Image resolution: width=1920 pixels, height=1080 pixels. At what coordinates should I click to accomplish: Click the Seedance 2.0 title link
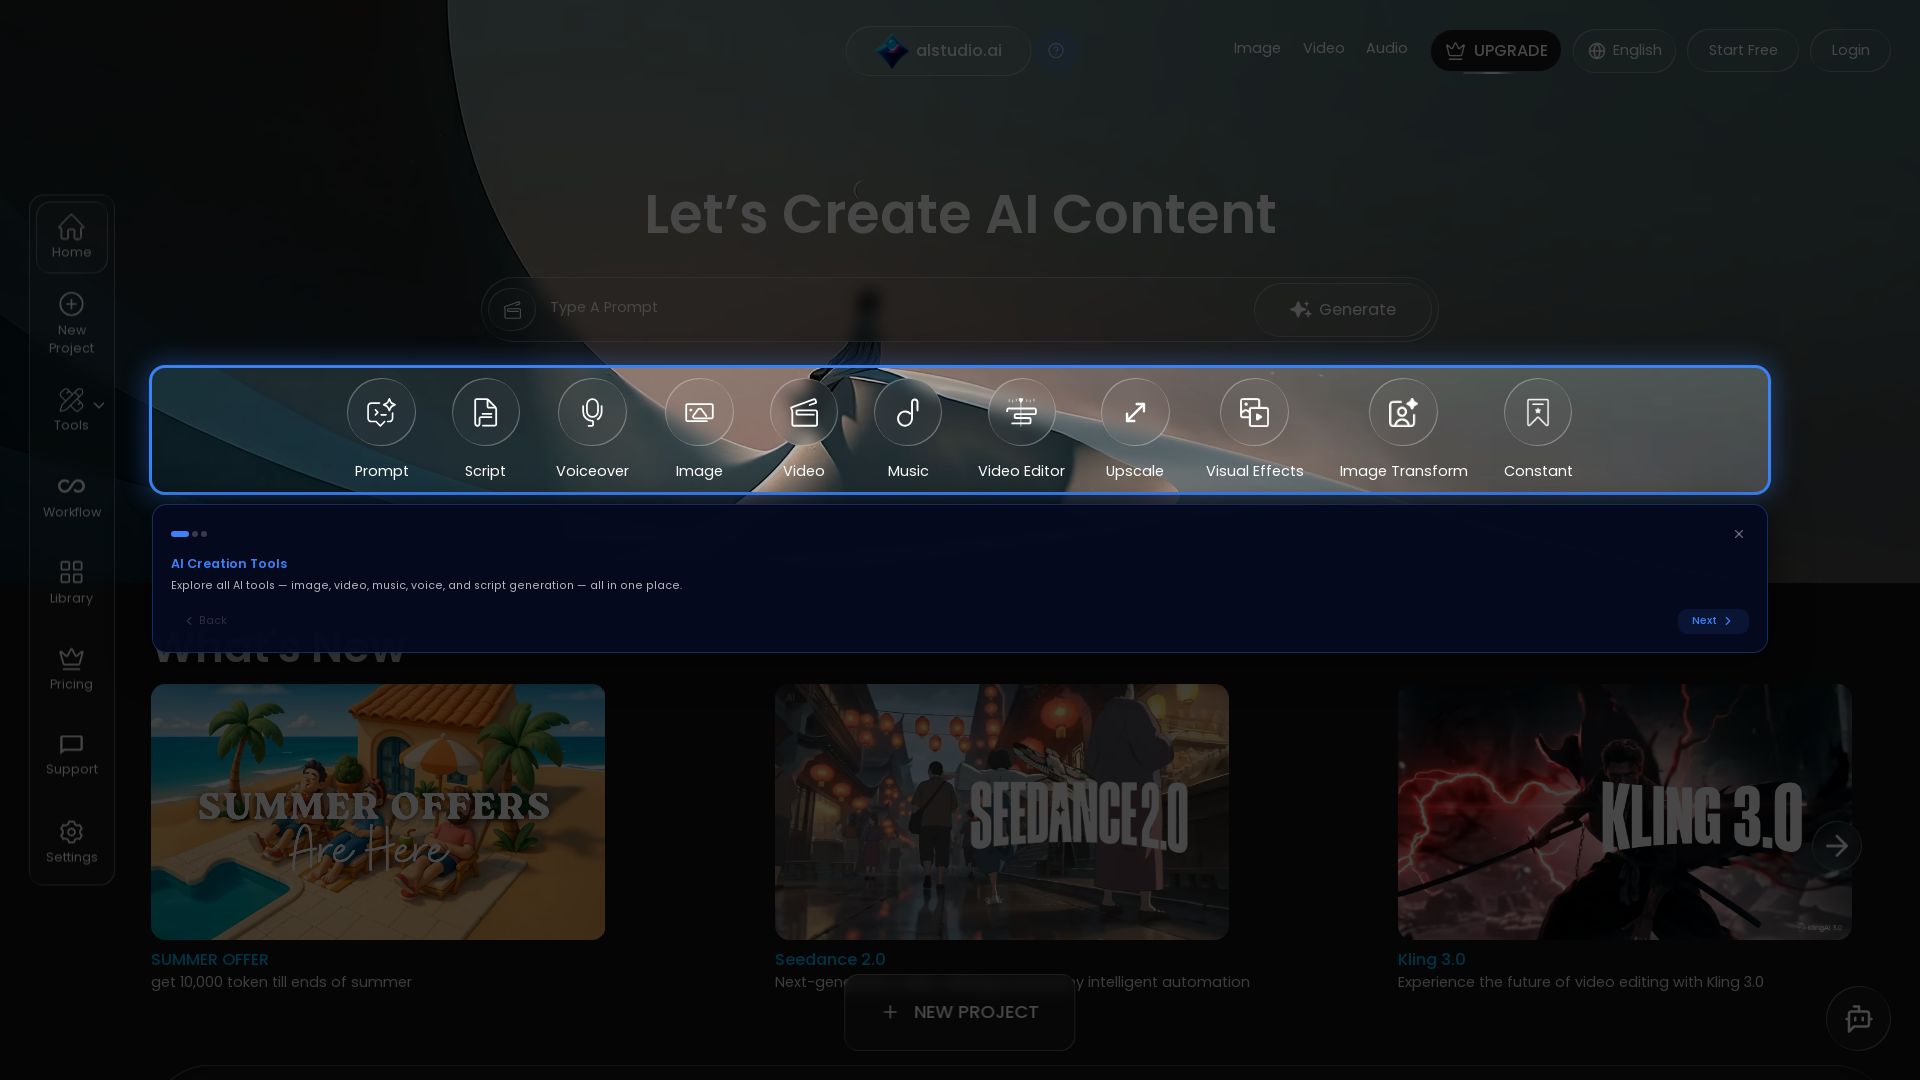[830, 960]
